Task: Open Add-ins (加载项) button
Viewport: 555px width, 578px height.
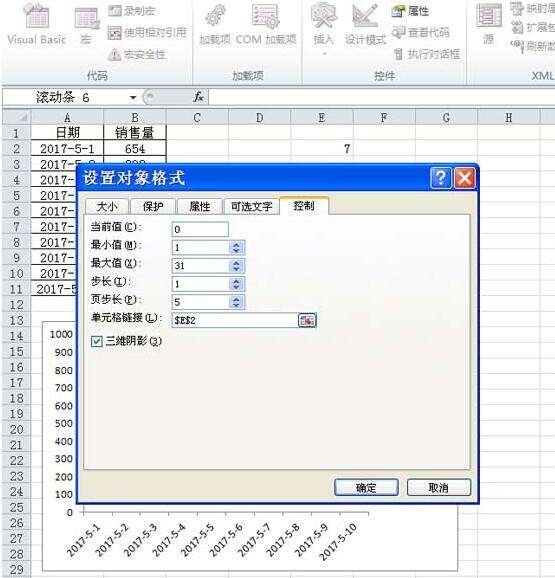Action: point(215,25)
